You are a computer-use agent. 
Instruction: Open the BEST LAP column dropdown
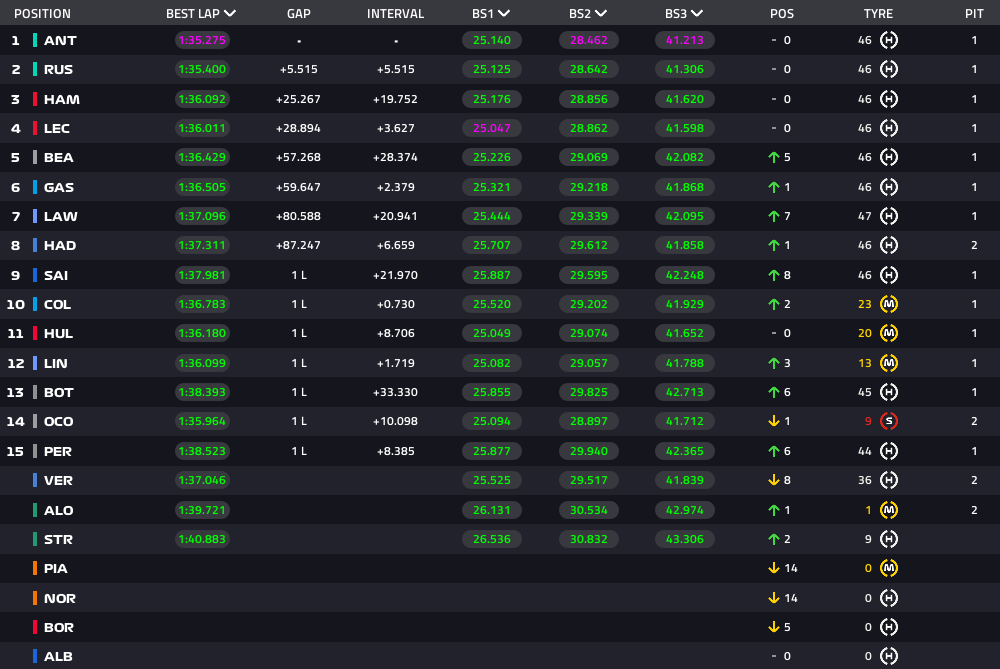230,14
